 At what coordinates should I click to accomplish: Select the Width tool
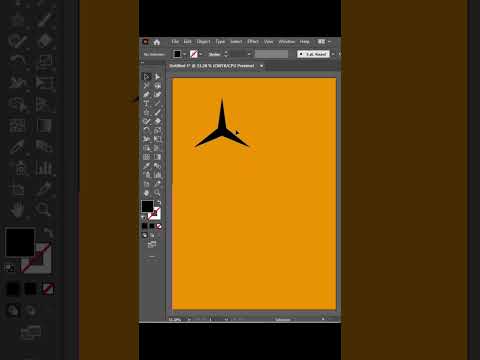pyautogui.click(x=147, y=139)
